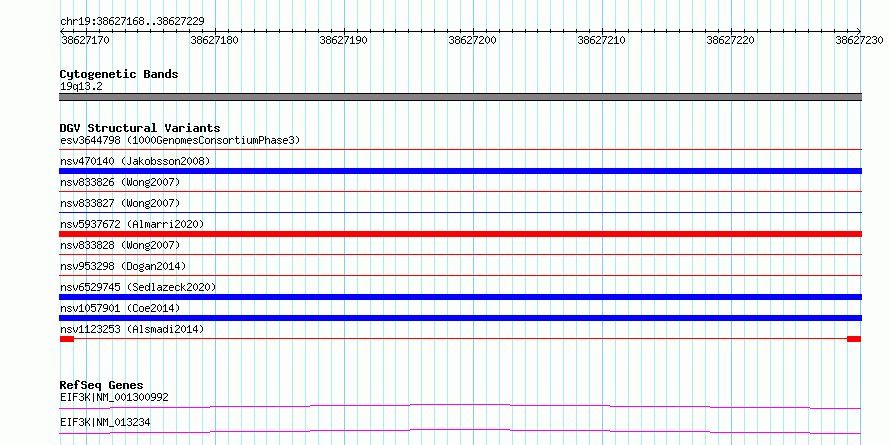Select the Cytogenetic Bands track title
This screenshot has height=445, width=890.
point(119,74)
